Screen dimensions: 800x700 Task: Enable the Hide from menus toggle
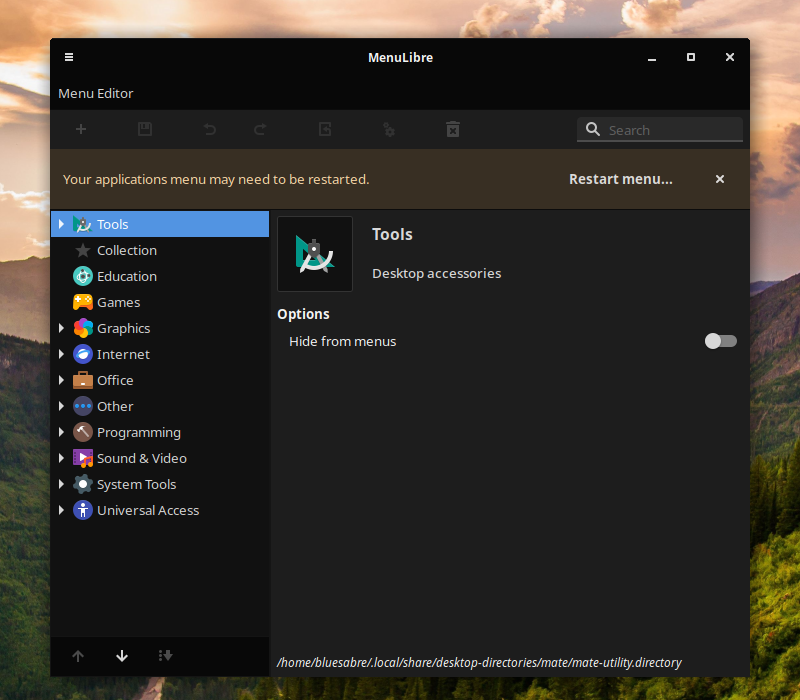pyautogui.click(x=720, y=341)
